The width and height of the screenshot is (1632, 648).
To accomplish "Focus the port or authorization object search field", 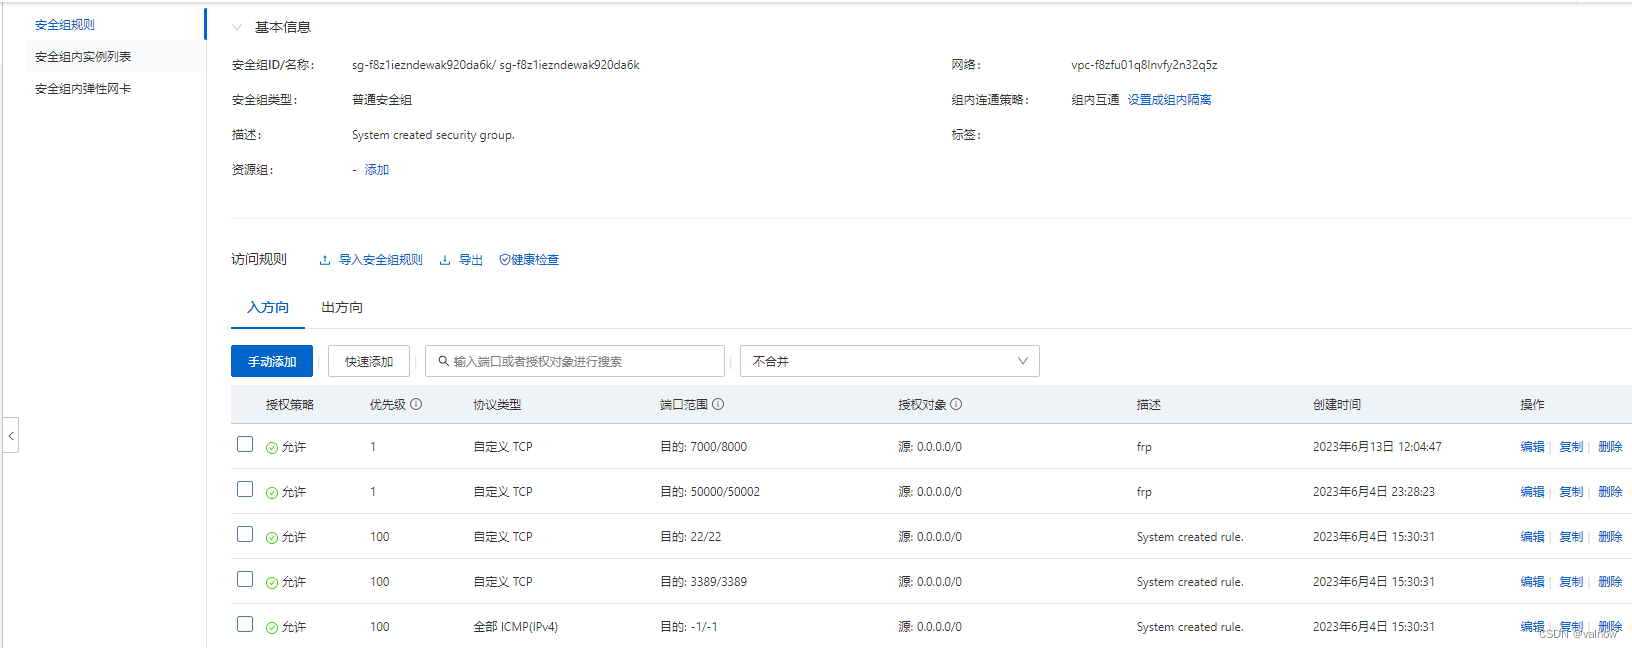I will [x=585, y=361].
